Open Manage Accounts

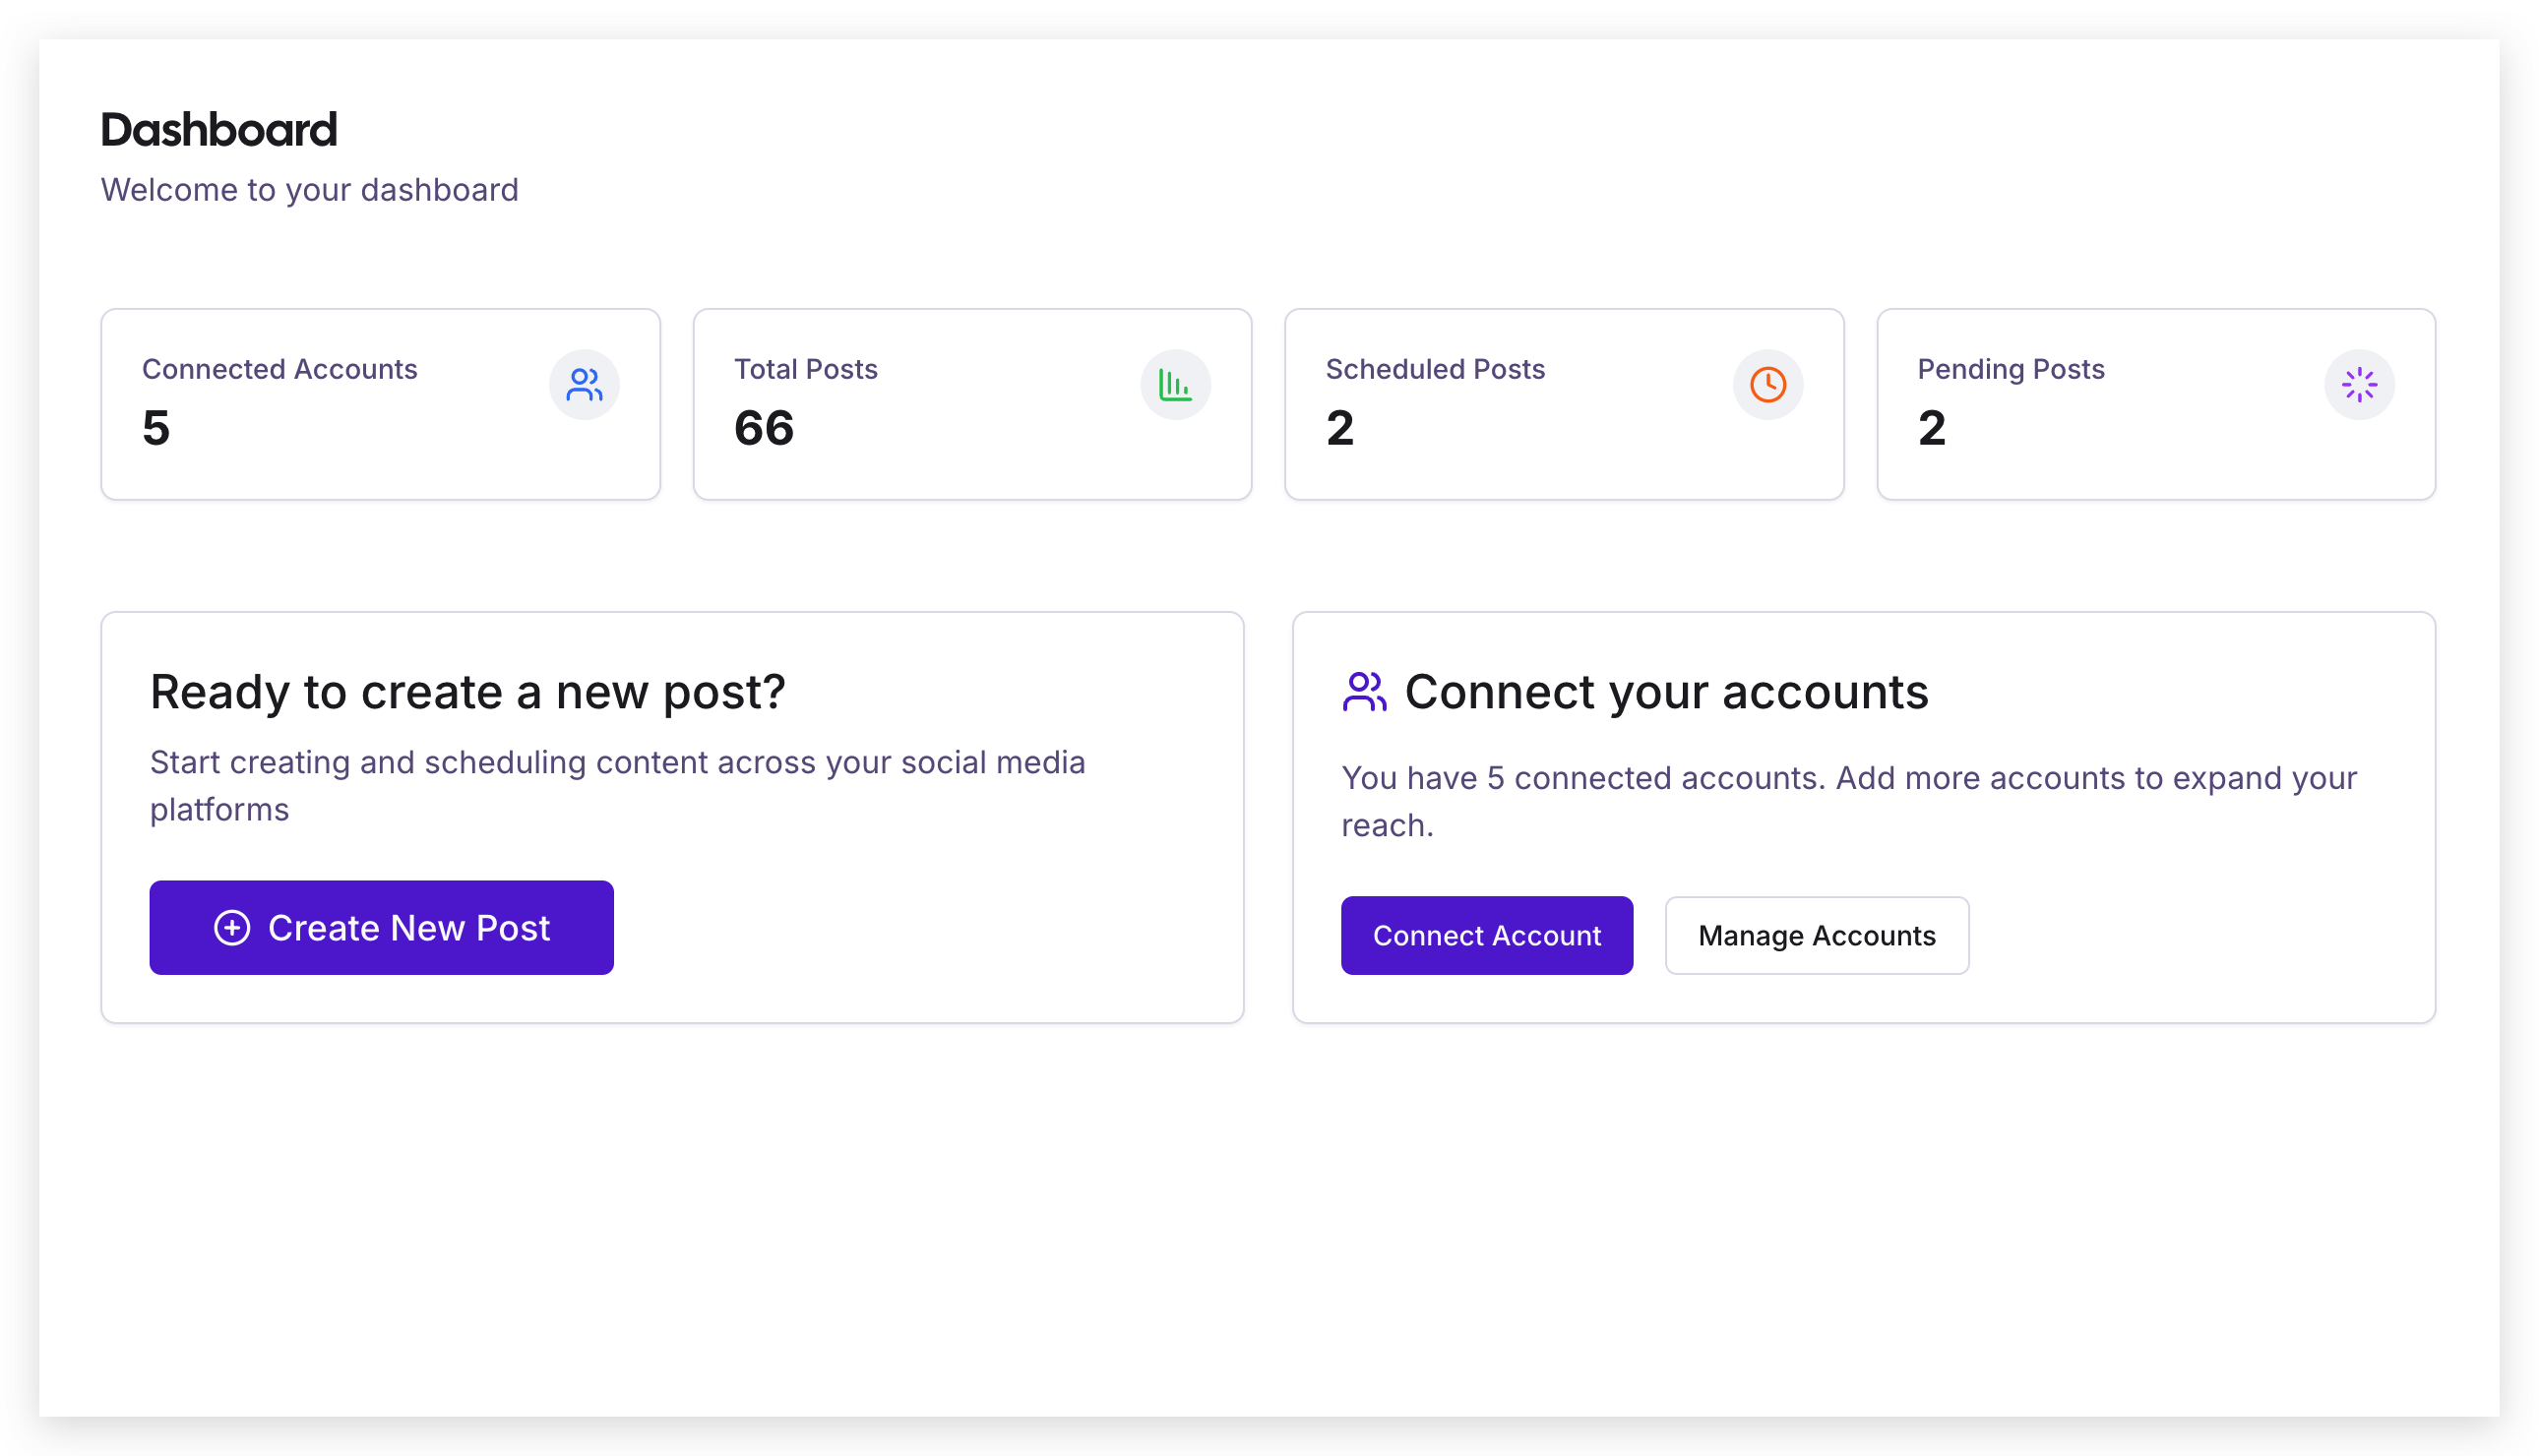(x=1817, y=936)
